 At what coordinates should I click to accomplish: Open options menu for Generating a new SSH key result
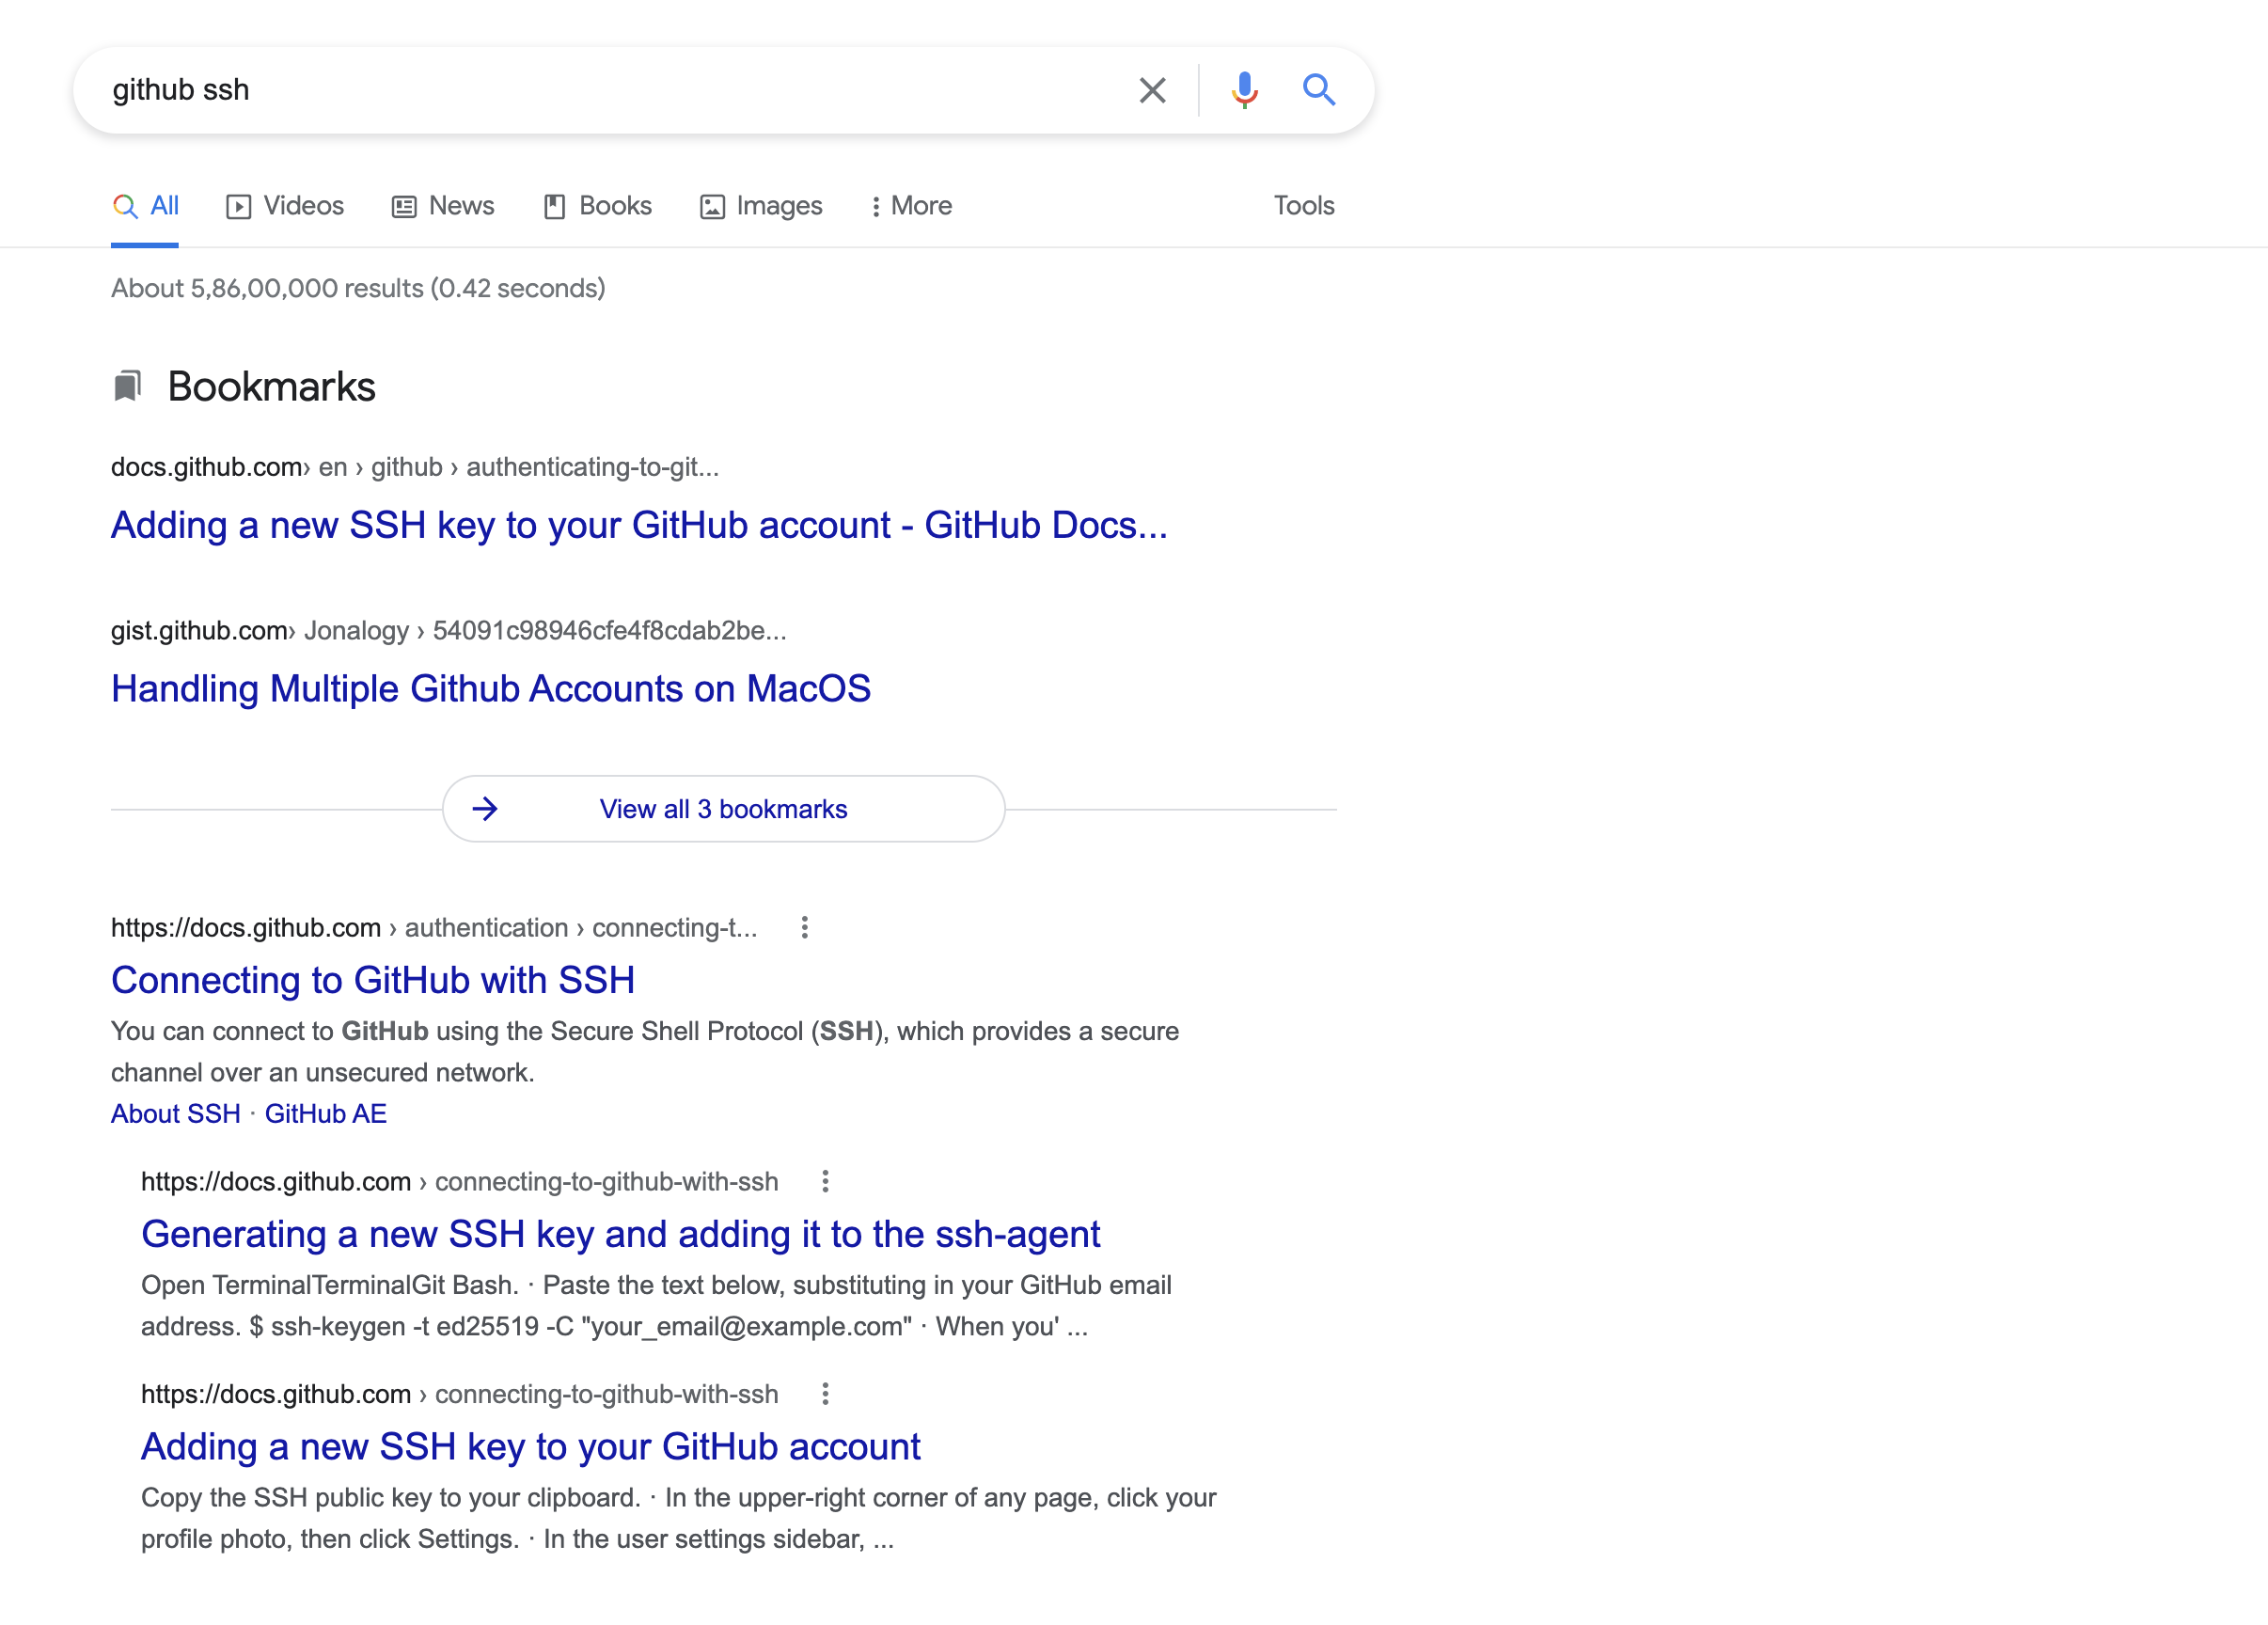point(825,1181)
